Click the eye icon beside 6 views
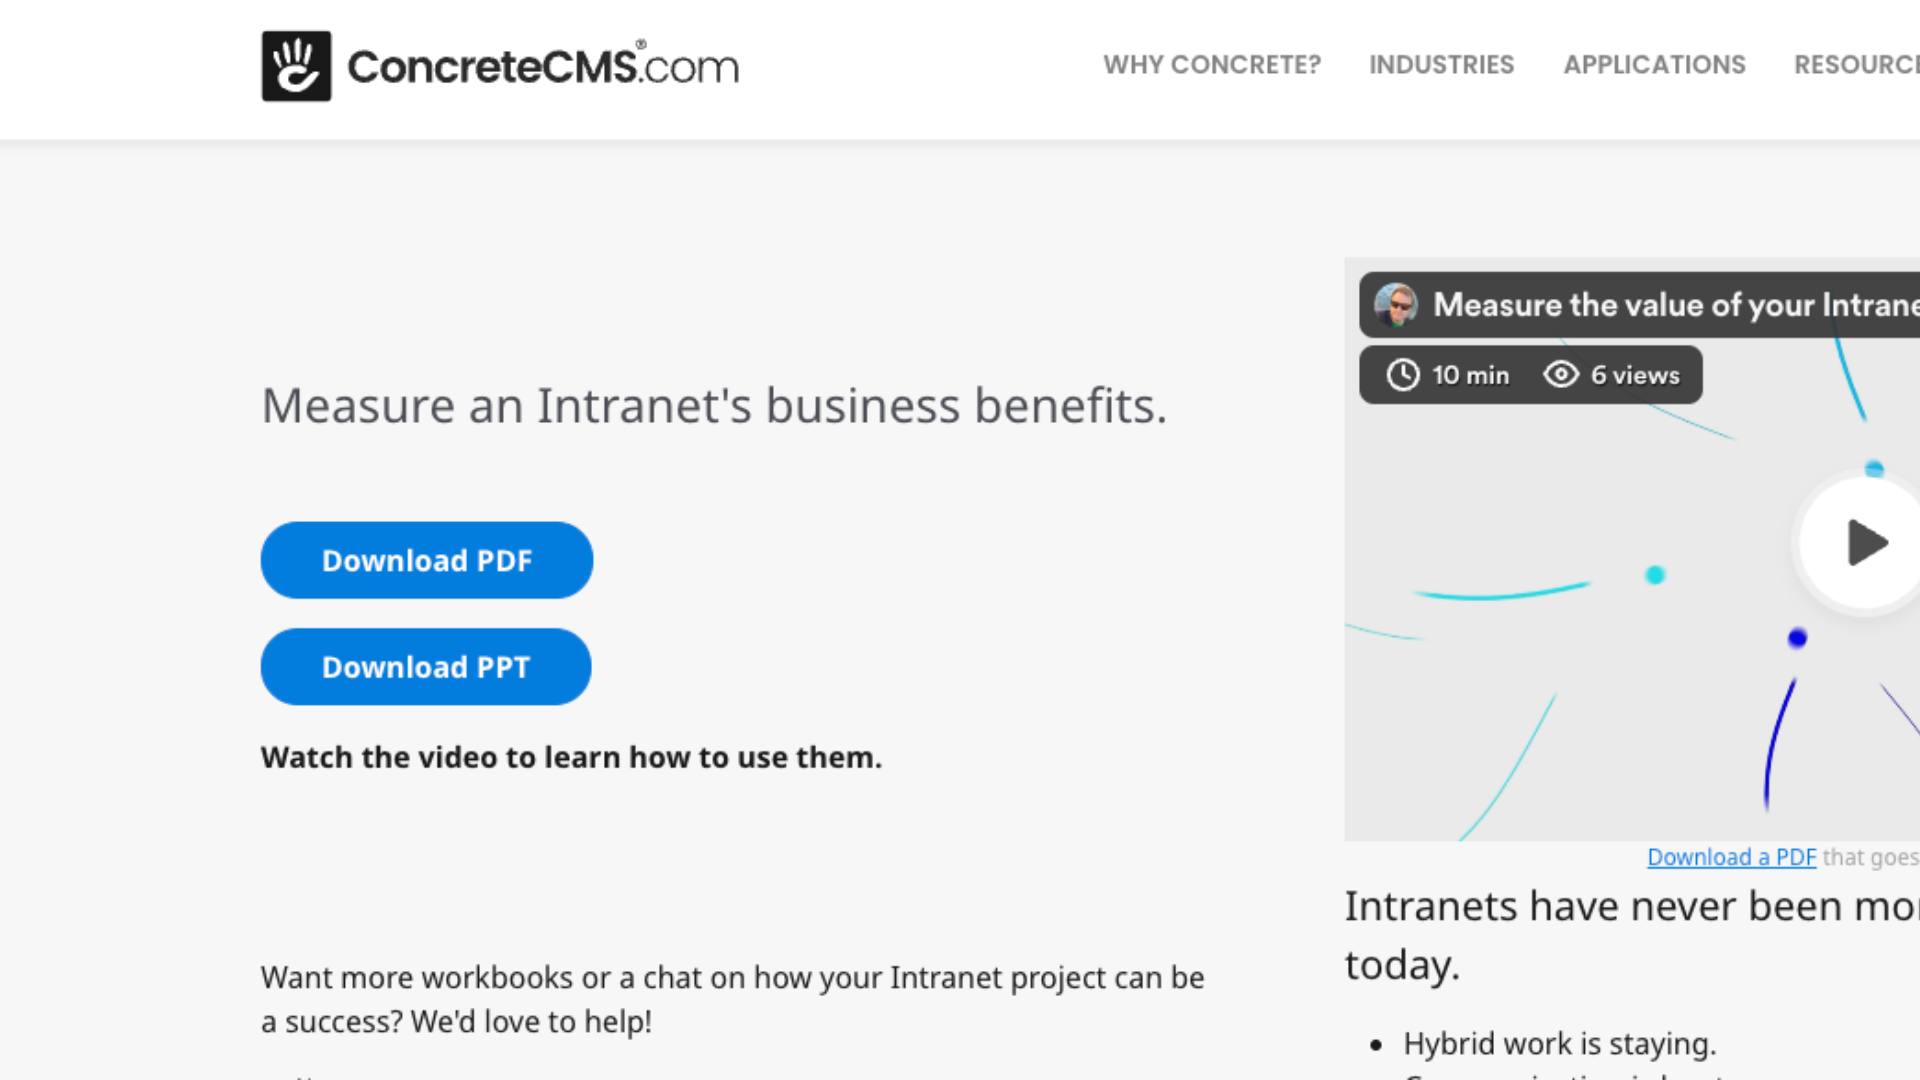The image size is (1920, 1080). (1560, 375)
